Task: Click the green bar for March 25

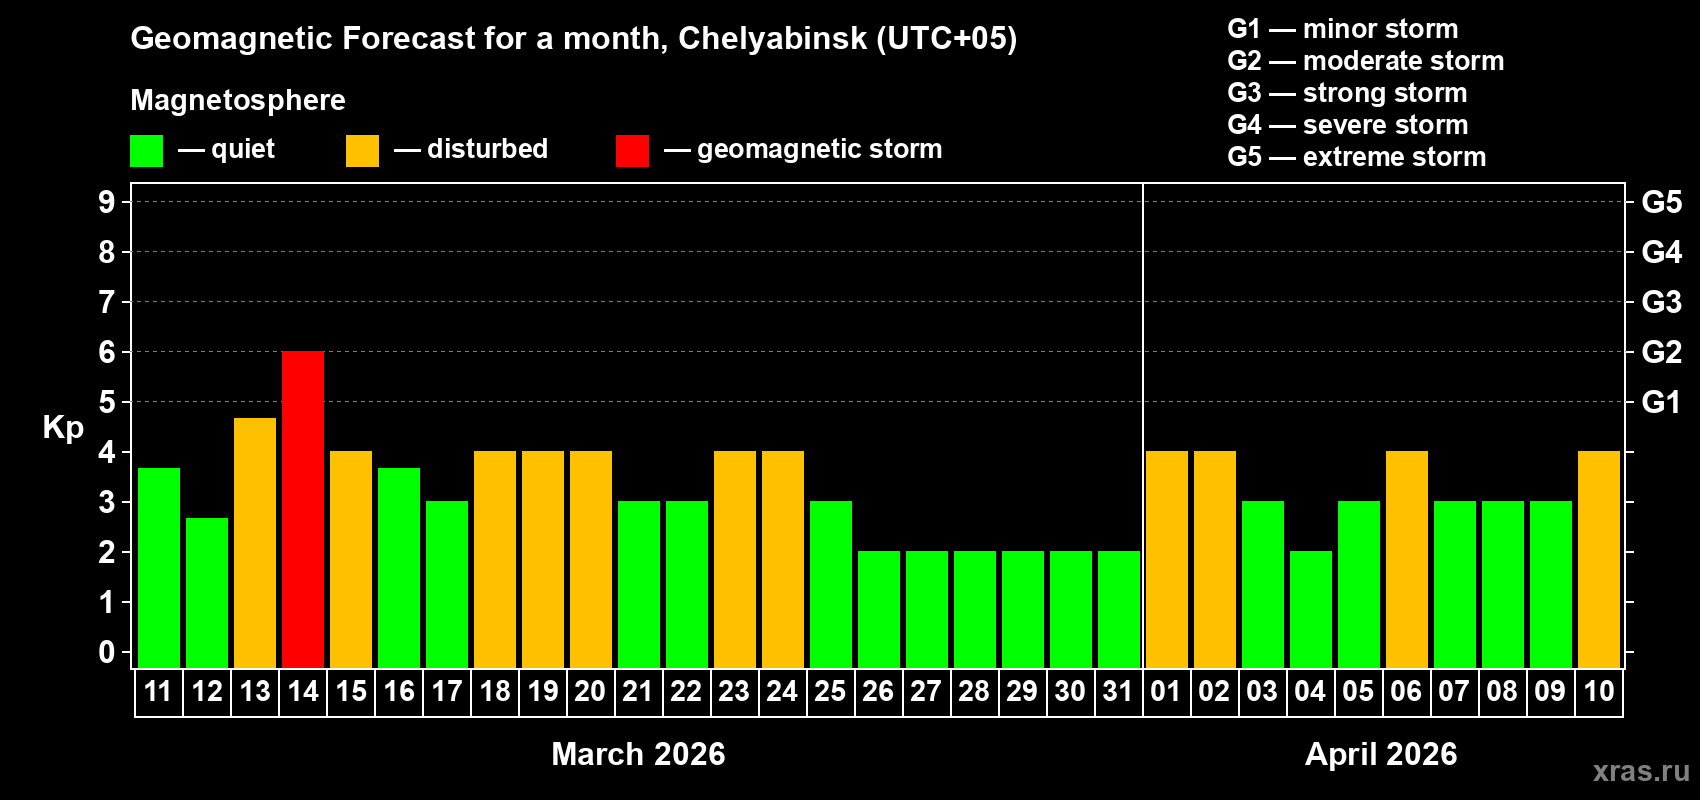Action: tap(831, 585)
